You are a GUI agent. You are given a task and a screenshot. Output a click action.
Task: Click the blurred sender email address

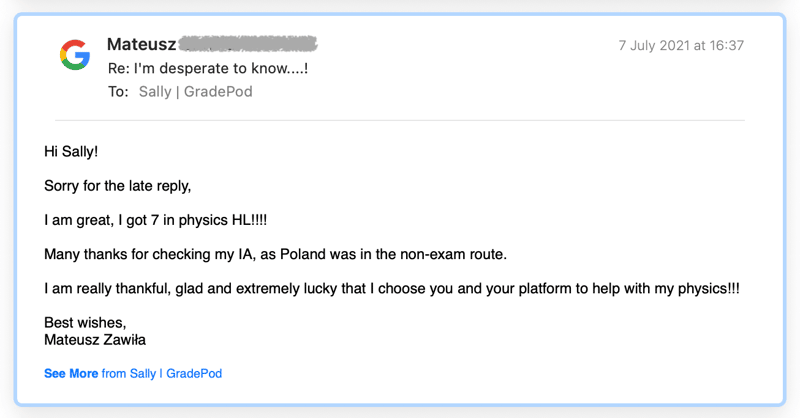(x=249, y=44)
